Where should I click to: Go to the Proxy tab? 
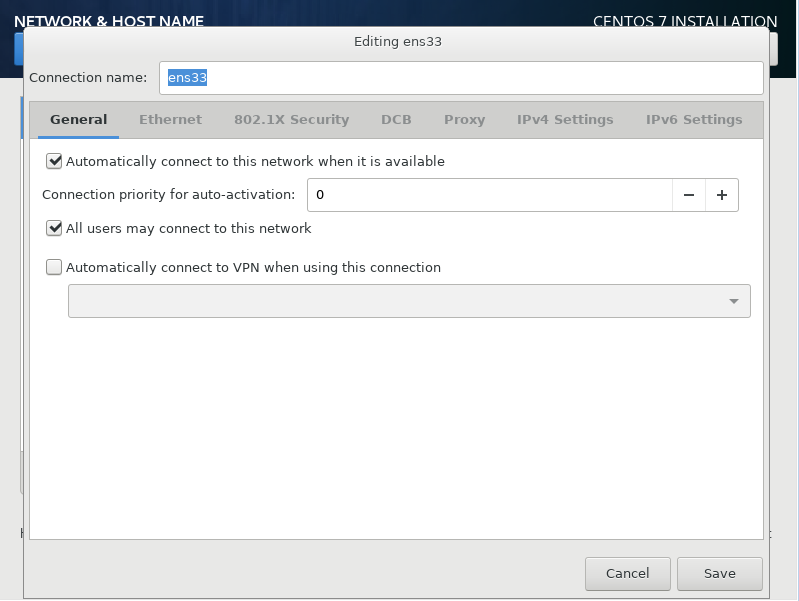point(464,119)
